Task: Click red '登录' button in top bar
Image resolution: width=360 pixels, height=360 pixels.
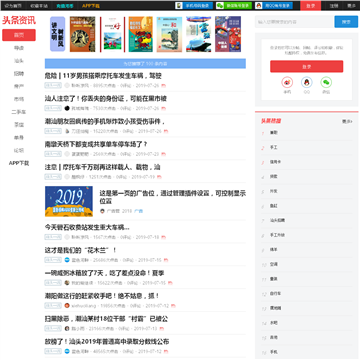Action: coord(310,6)
